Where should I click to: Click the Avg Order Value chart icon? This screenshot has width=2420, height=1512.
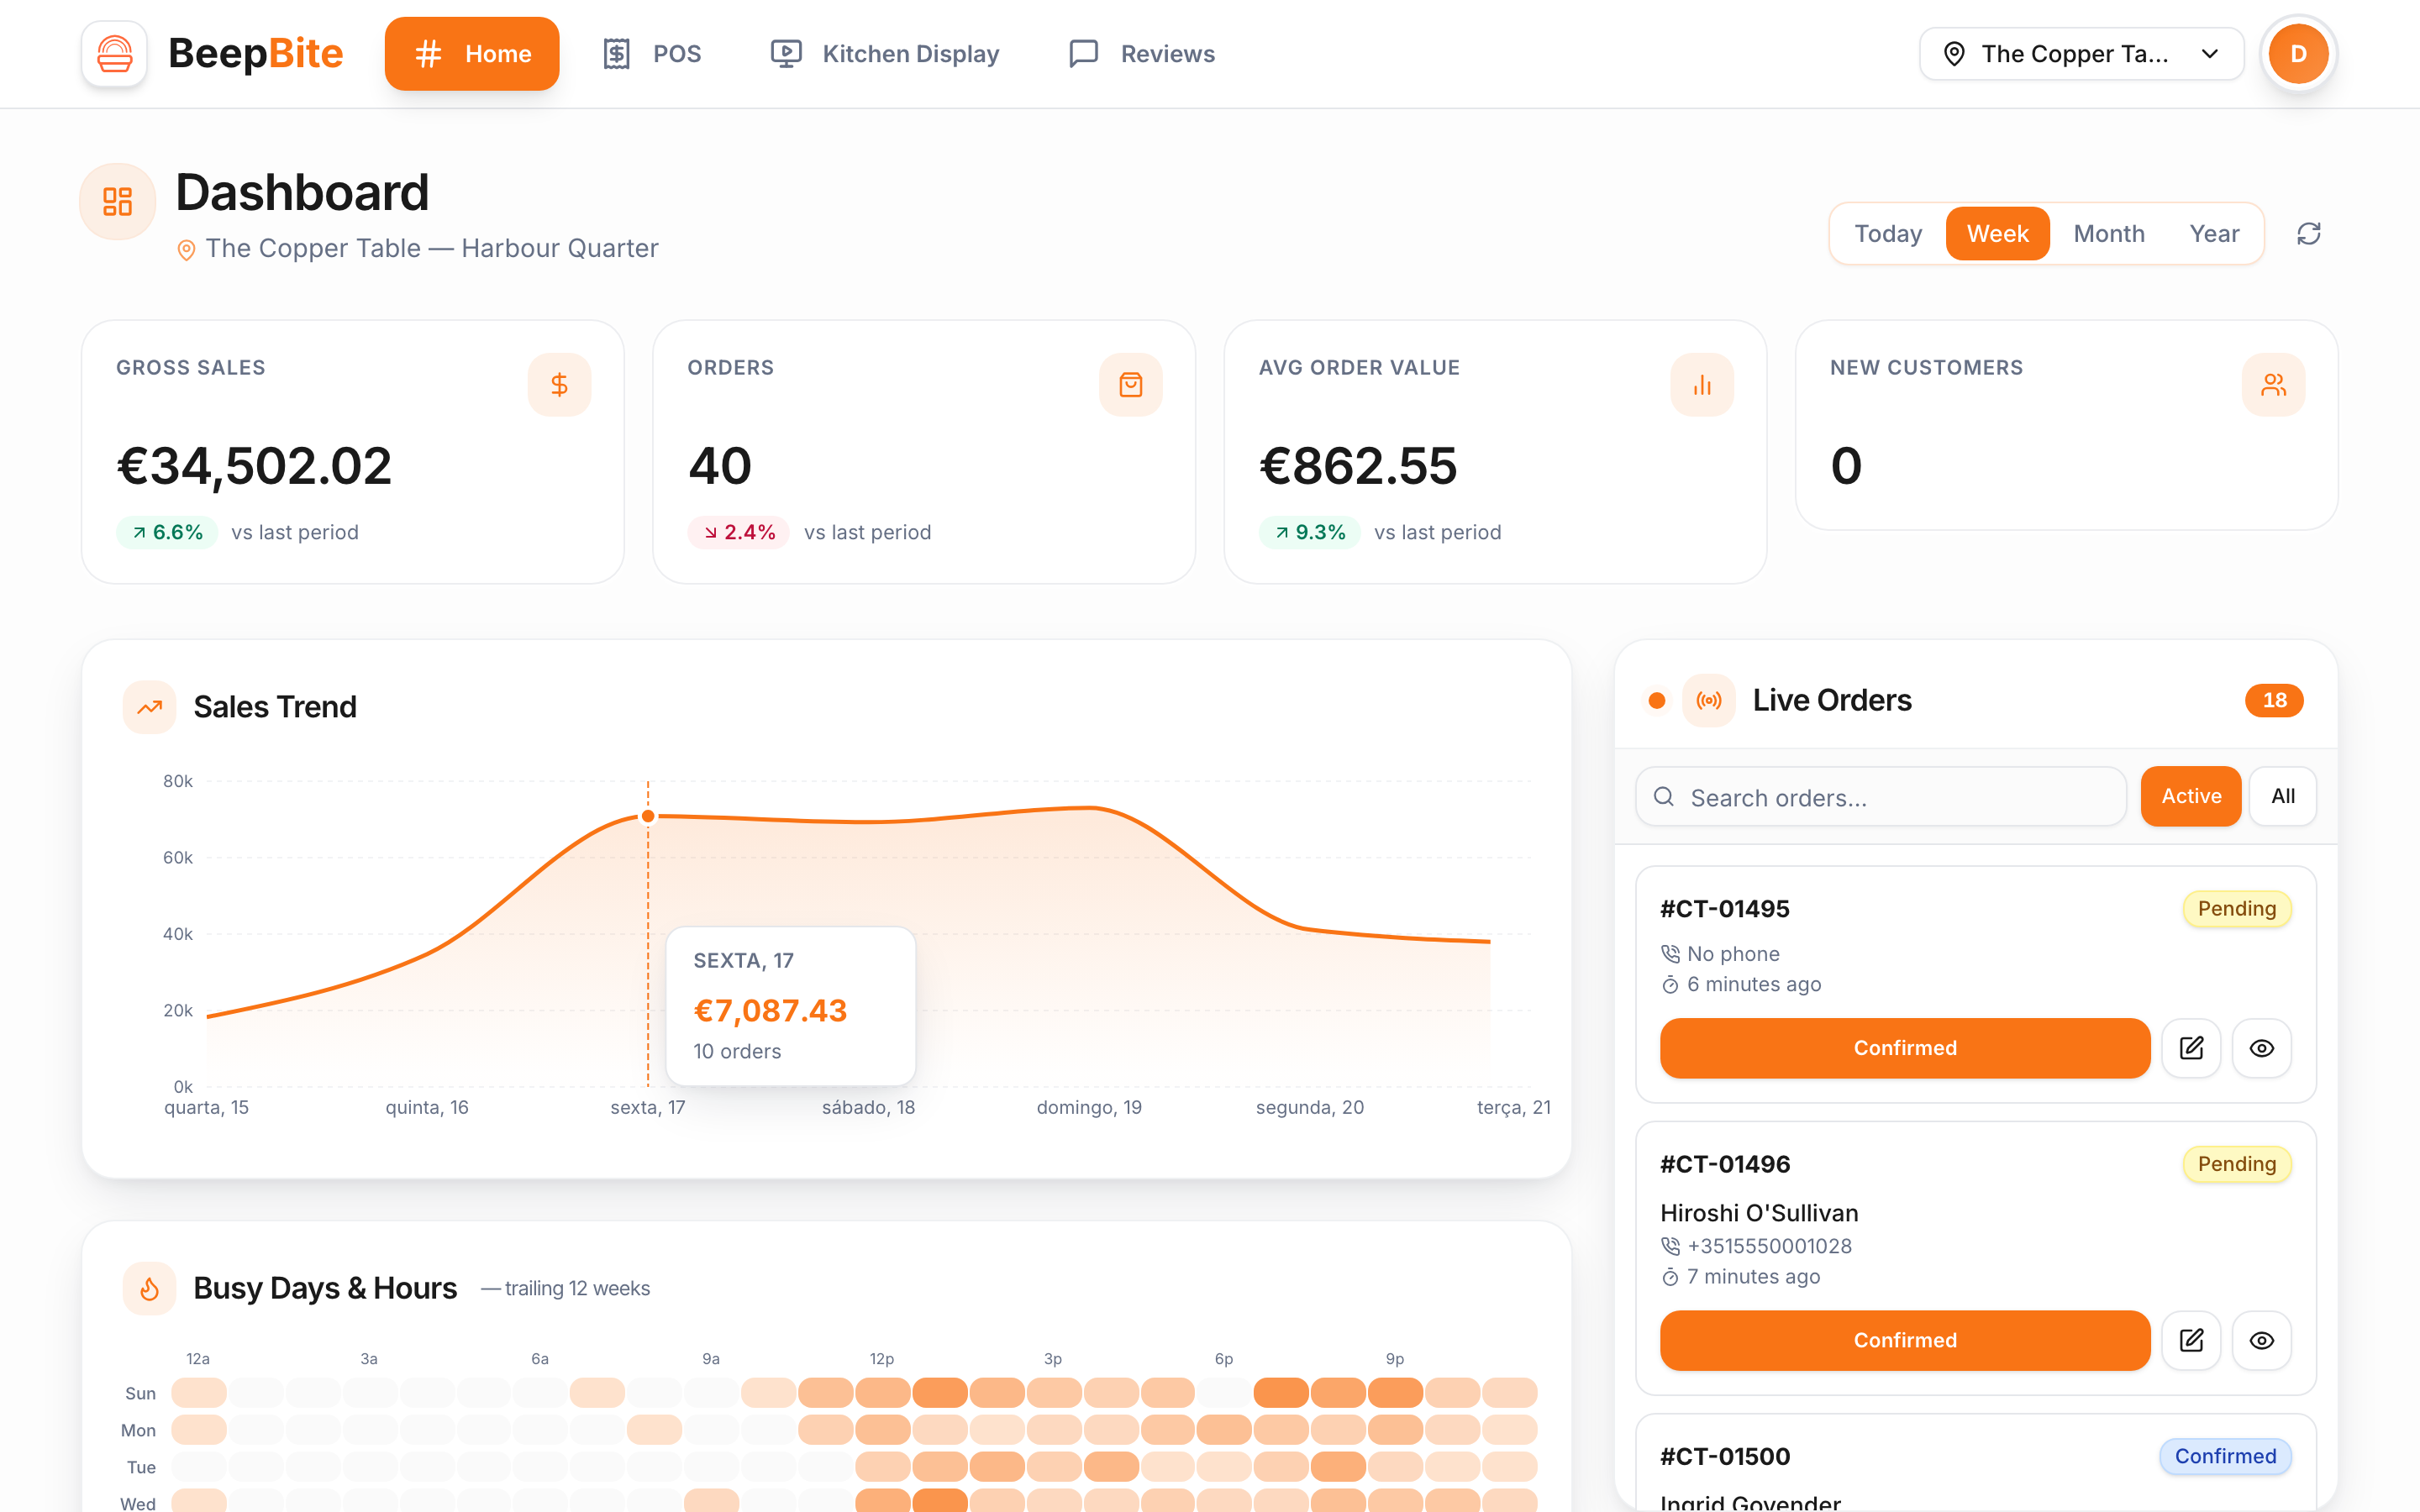(x=1702, y=385)
